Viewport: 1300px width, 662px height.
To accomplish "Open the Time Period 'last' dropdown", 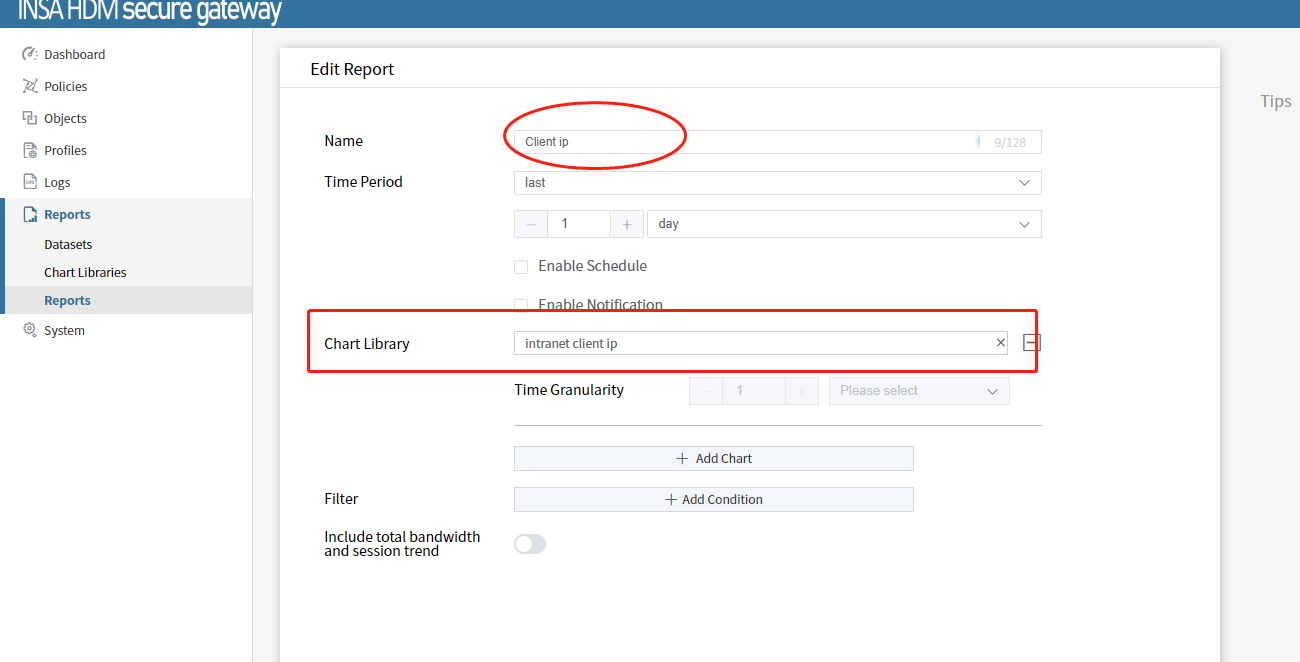I will pos(777,183).
